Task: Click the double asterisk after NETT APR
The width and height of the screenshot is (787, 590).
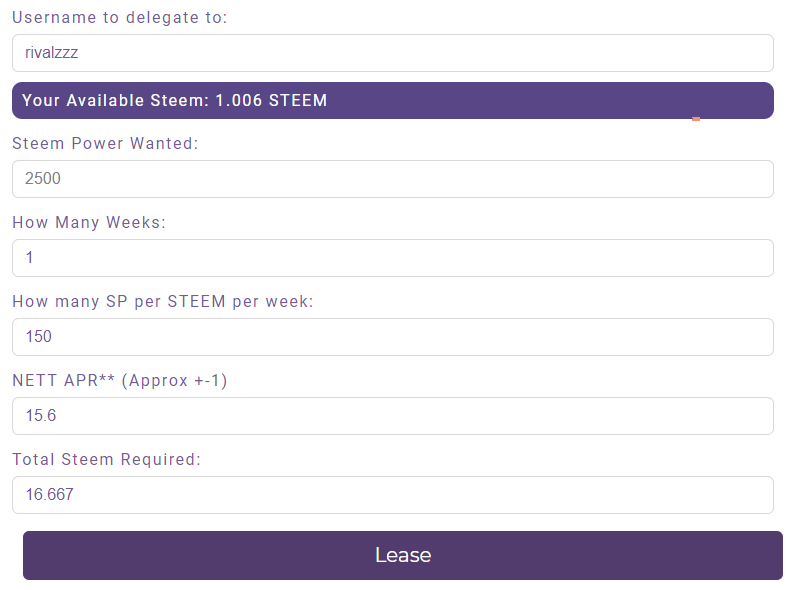Action: tap(106, 378)
